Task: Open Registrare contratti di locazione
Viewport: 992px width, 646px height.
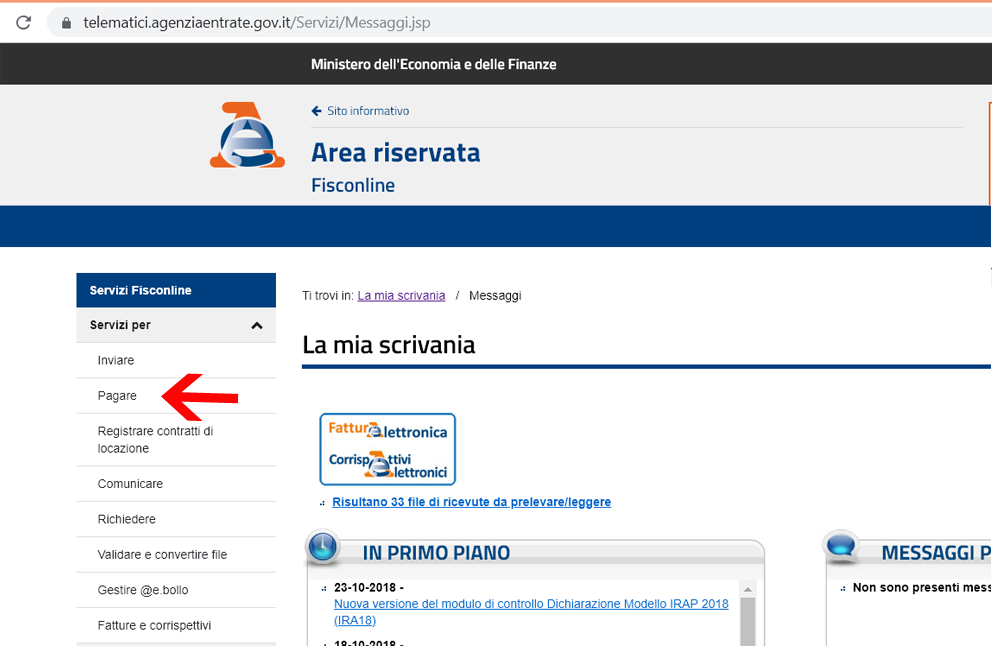Action: tap(176, 440)
